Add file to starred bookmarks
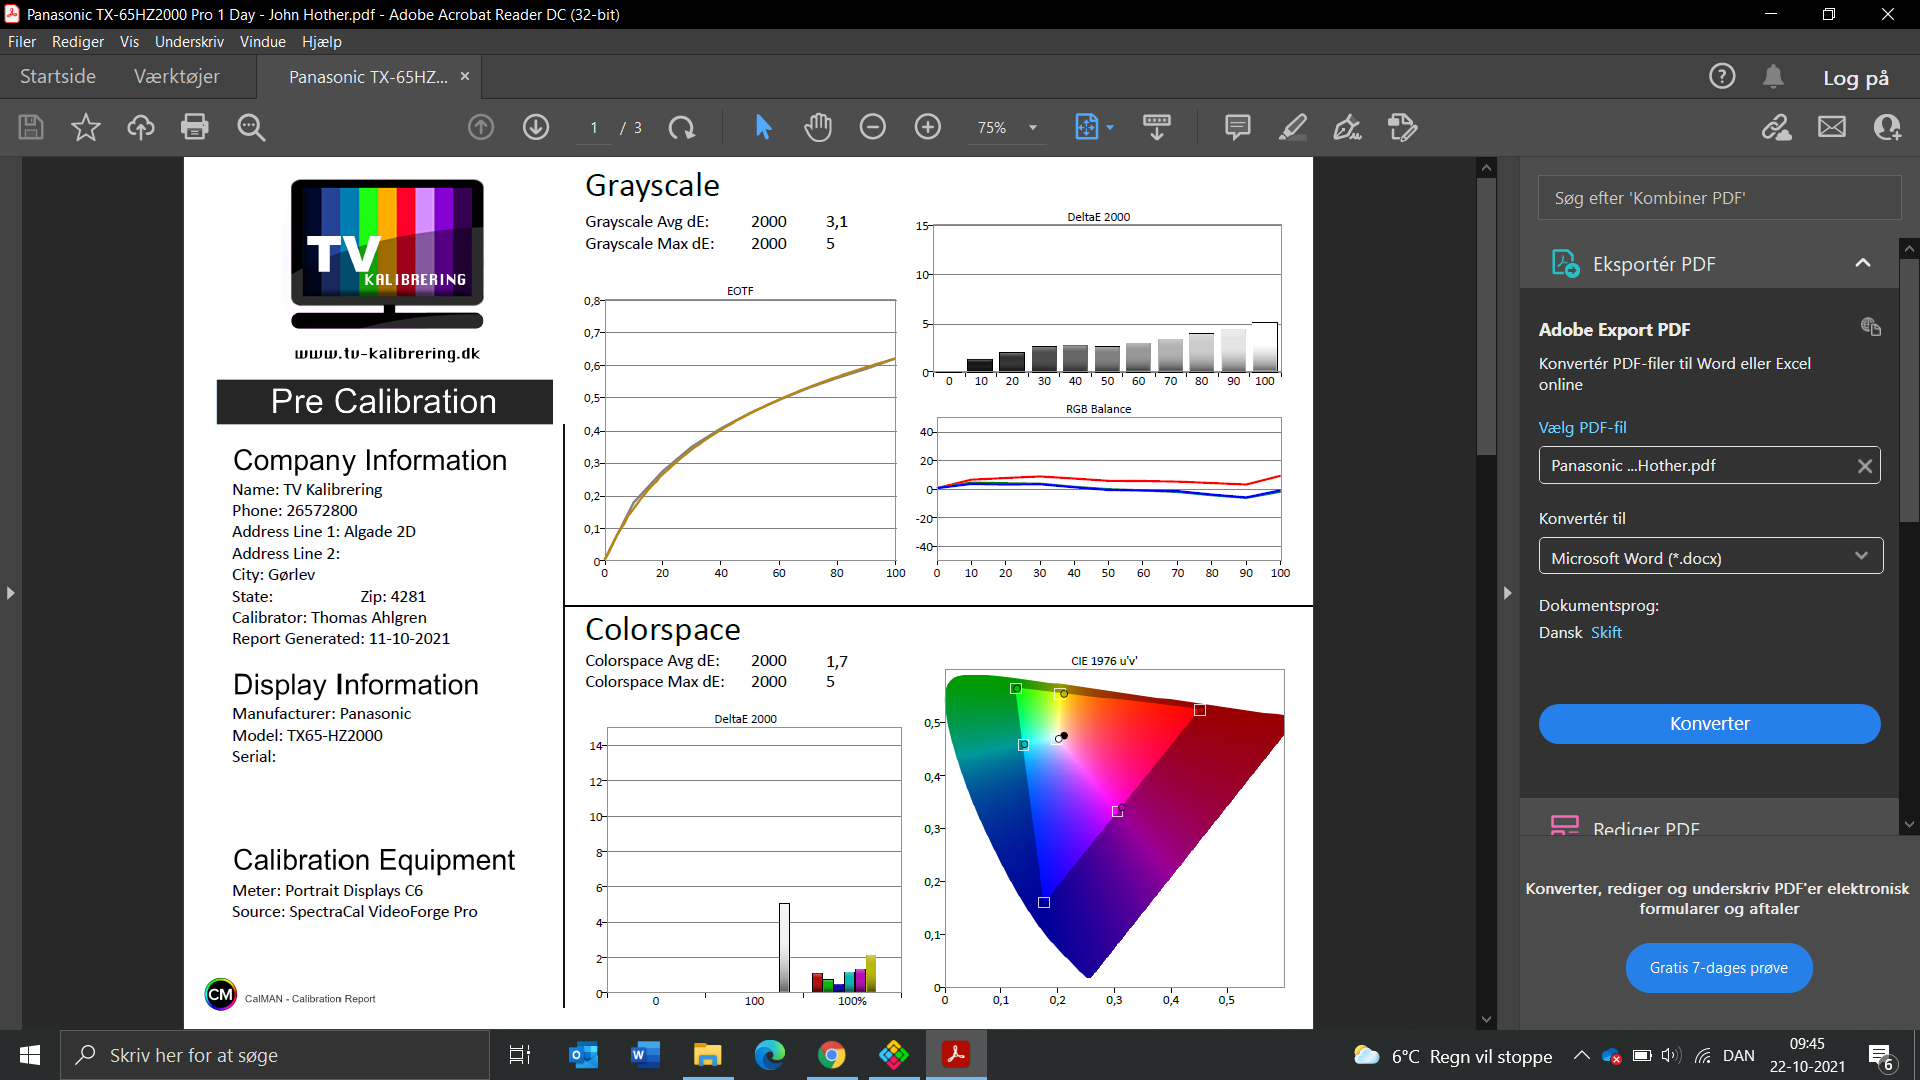 point(86,127)
